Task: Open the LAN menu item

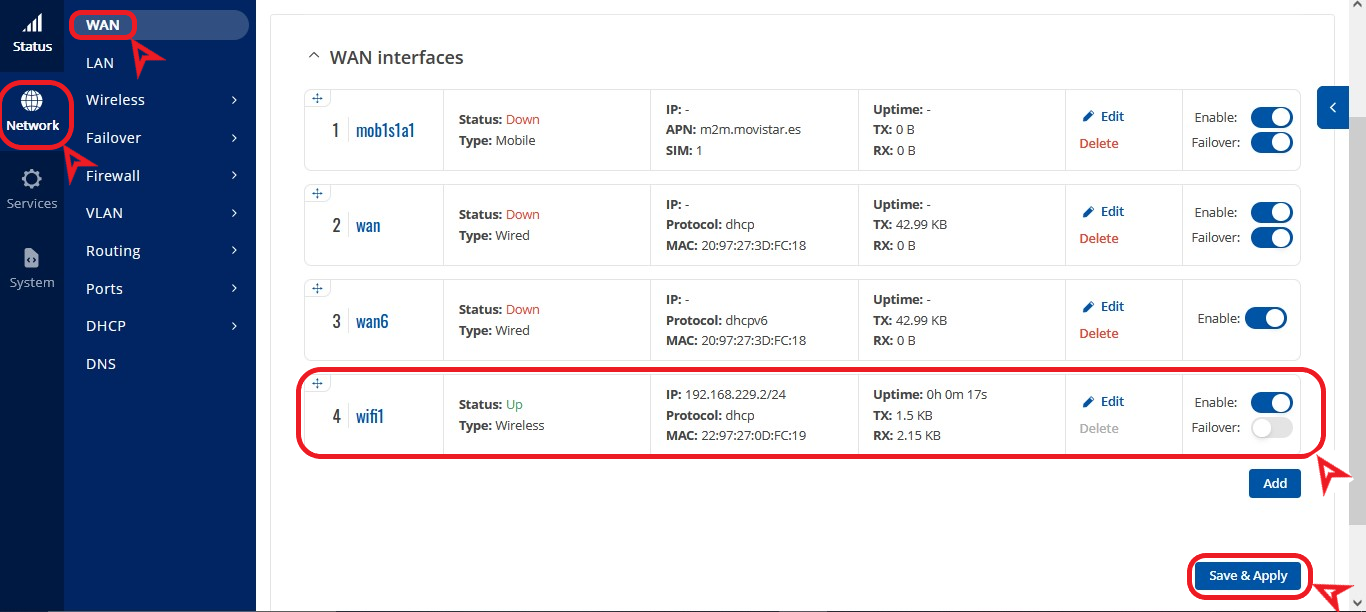Action: click(100, 63)
